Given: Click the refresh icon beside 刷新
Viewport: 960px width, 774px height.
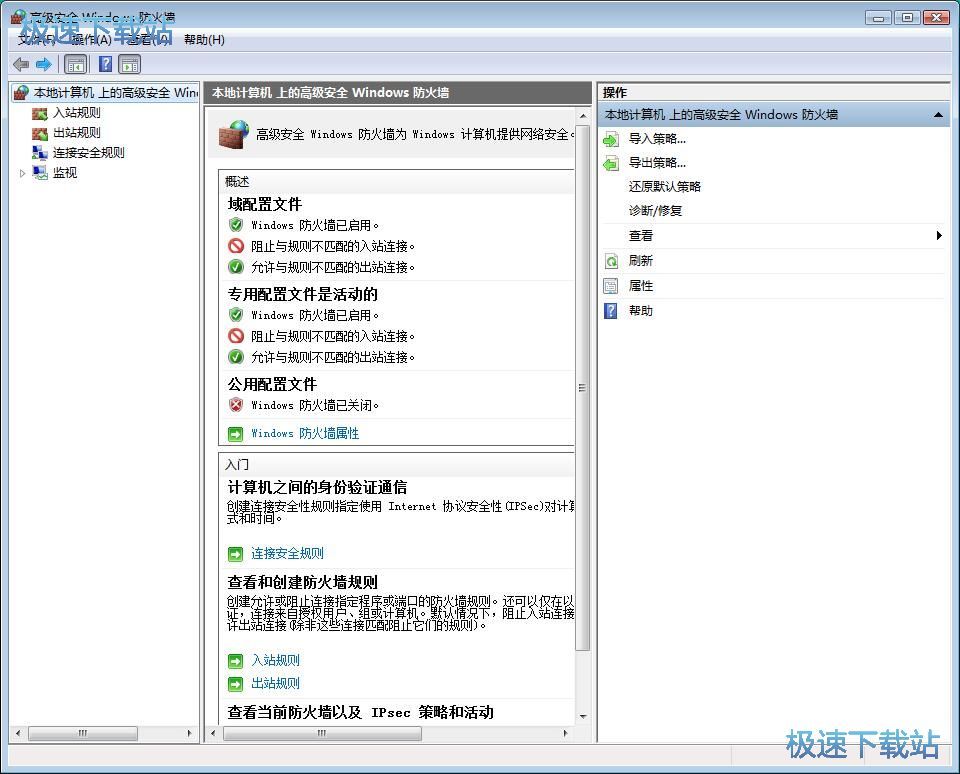Looking at the screenshot, I should (x=611, y=261).
